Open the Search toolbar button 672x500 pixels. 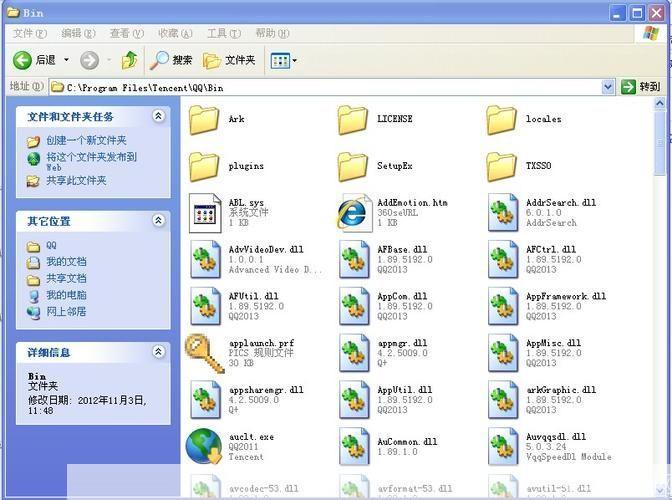(x=171, y=60)
